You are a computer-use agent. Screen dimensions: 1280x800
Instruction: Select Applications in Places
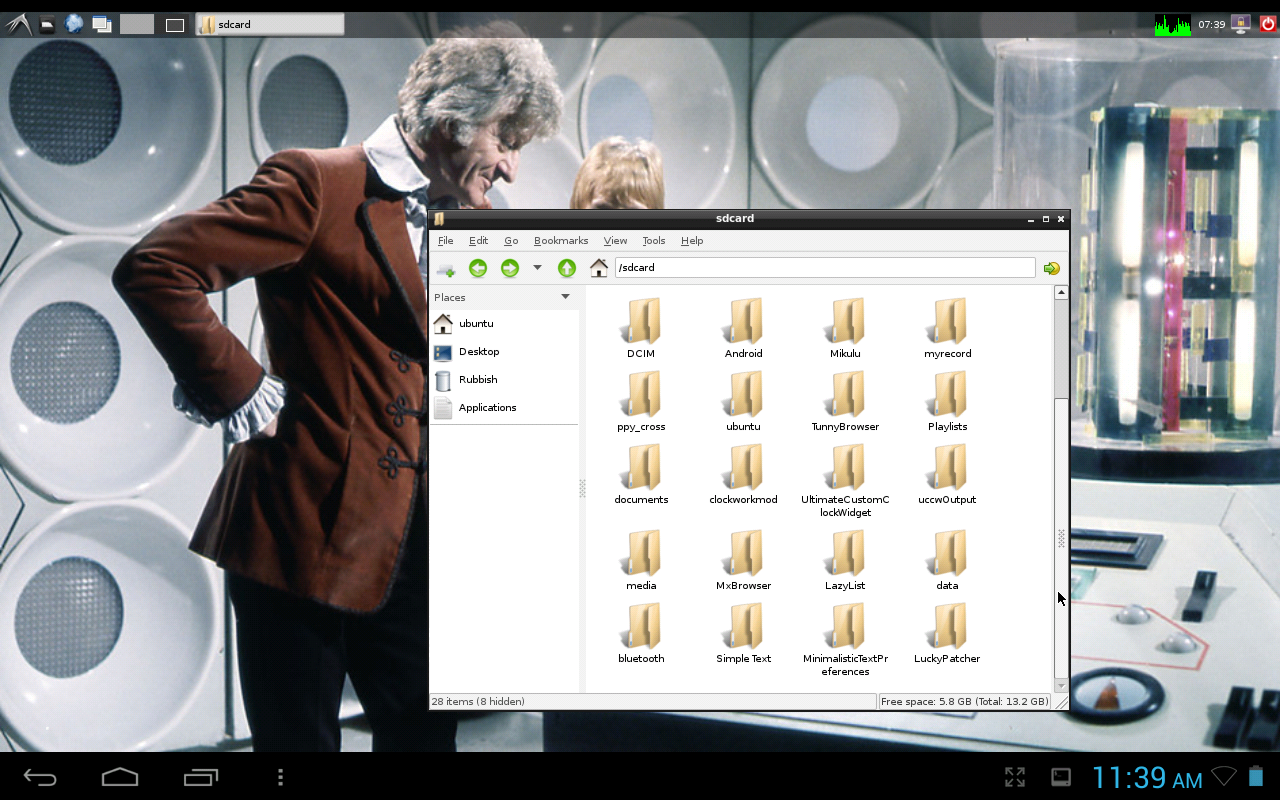(x=504, y=408)
